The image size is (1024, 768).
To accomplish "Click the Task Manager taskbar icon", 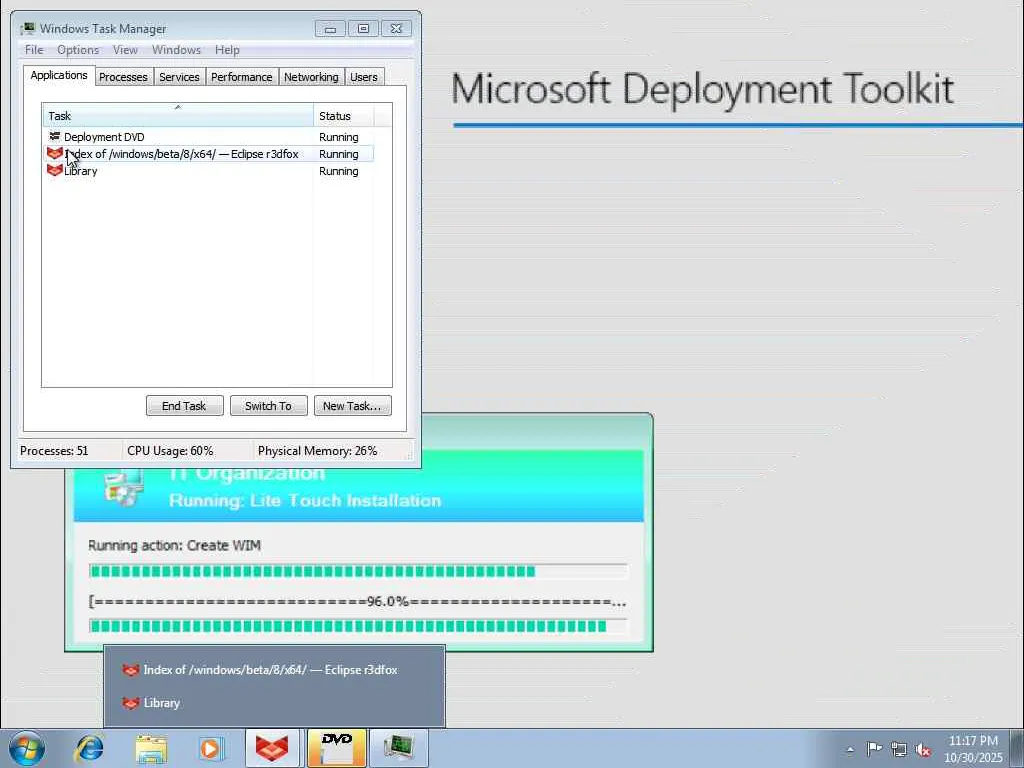I will [398, 748].
